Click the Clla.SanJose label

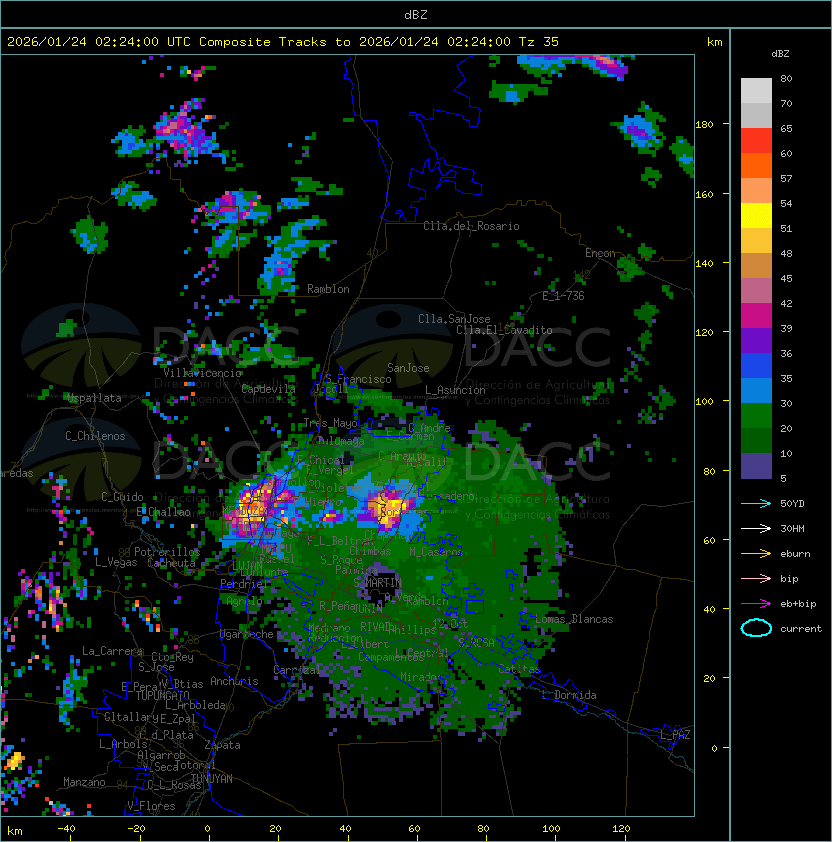click(454, 319)
